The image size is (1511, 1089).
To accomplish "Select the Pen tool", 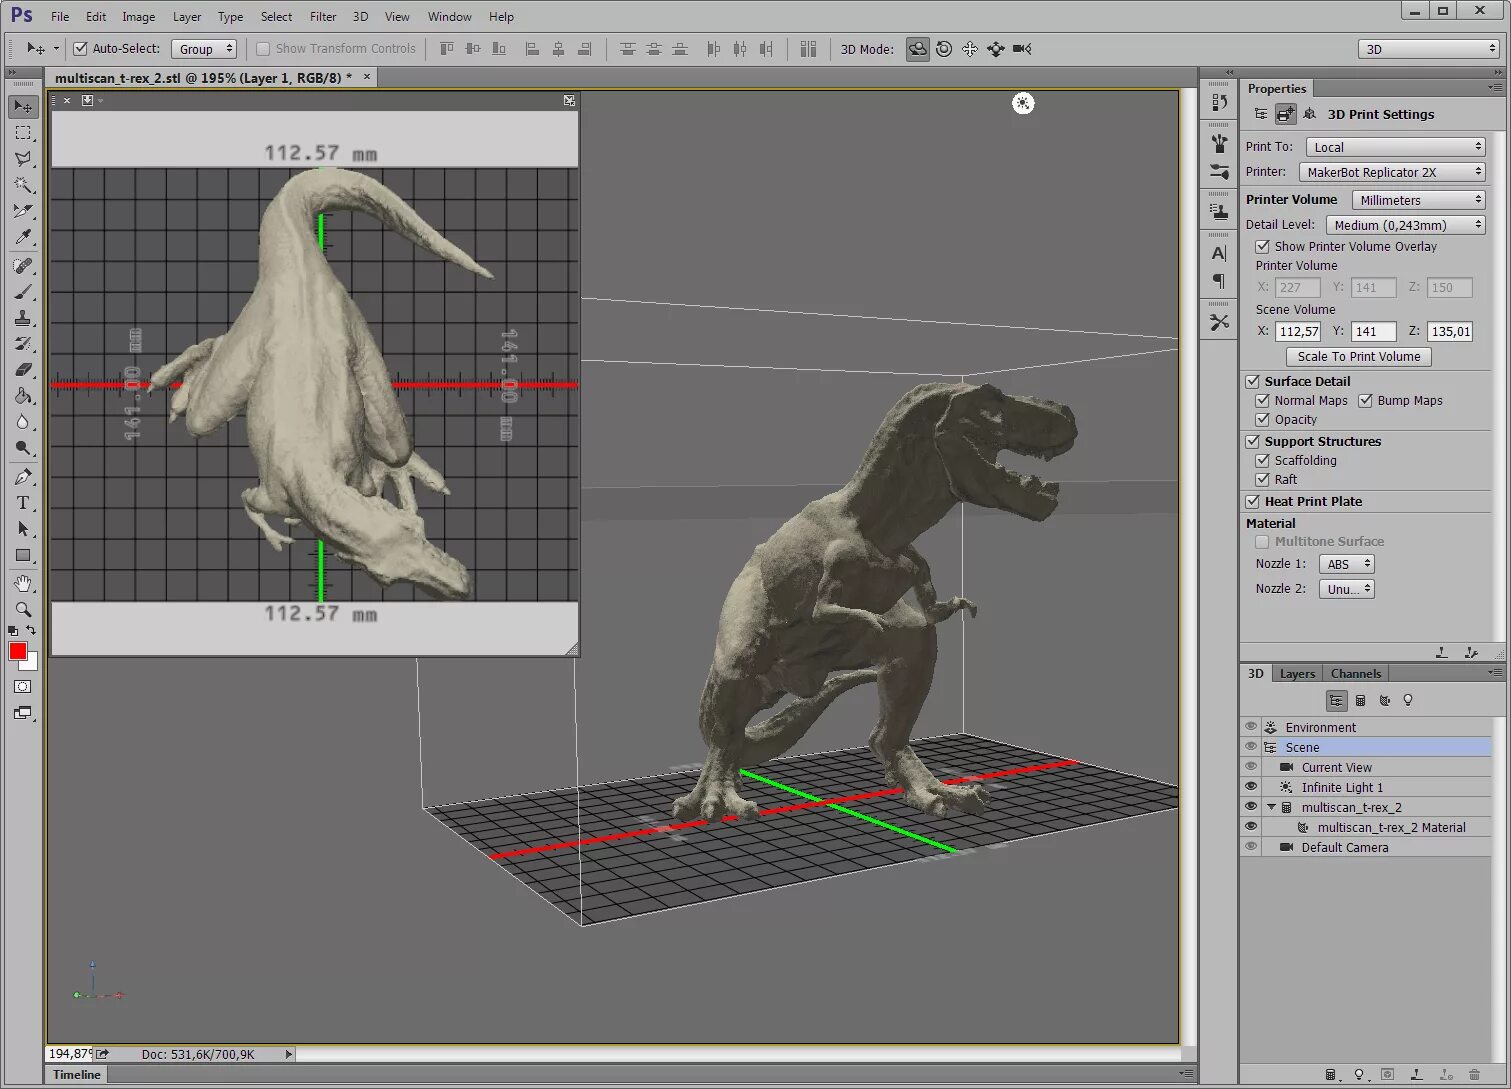I will 23,477.
